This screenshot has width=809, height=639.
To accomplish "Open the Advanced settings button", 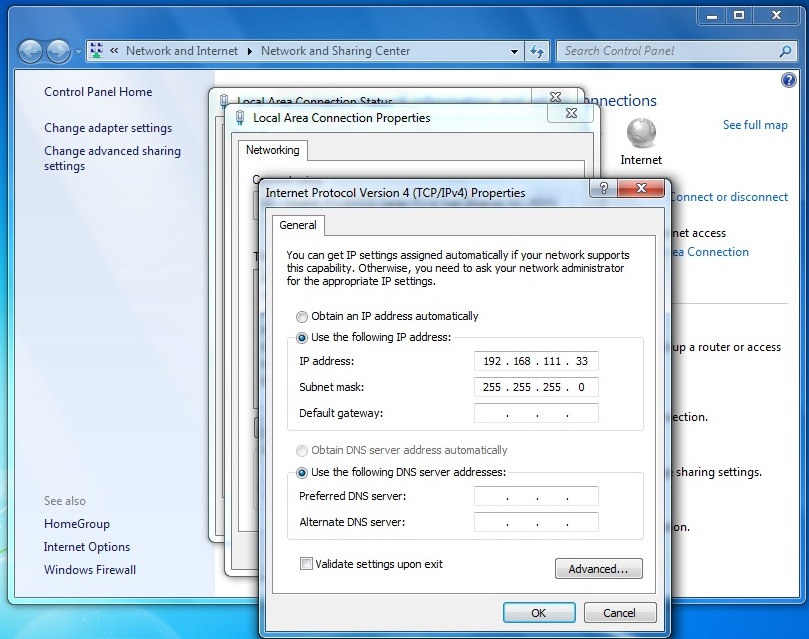I will pos(598,569).
